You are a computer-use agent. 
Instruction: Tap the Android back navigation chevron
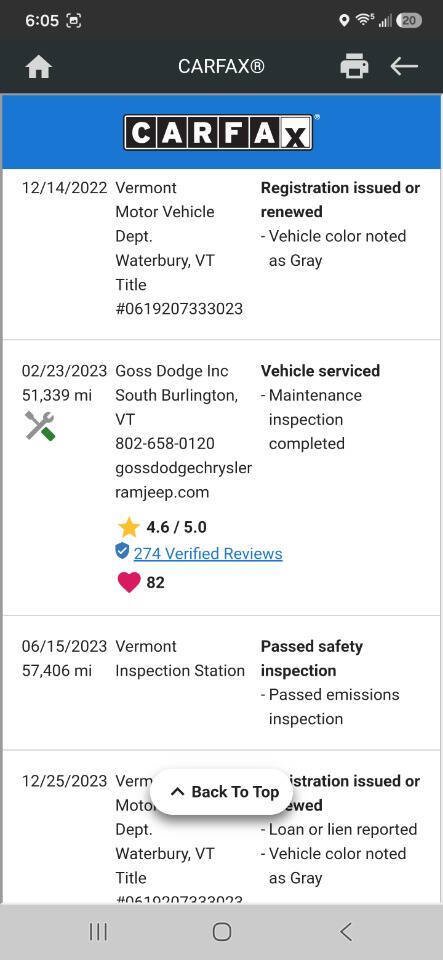coord(346,932)
